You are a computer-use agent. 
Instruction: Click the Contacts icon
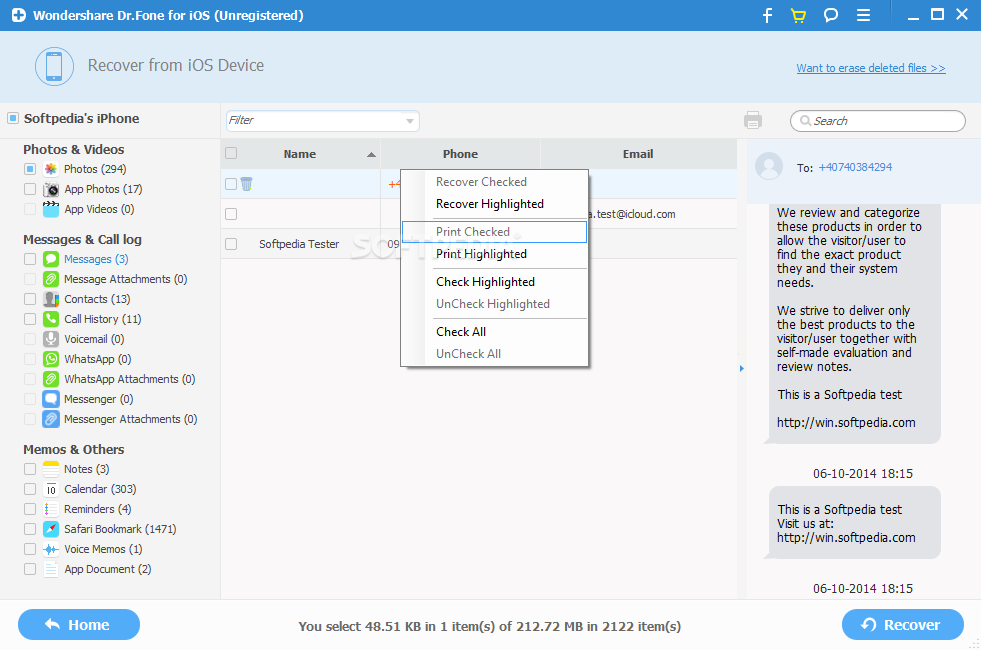point(51,299)
